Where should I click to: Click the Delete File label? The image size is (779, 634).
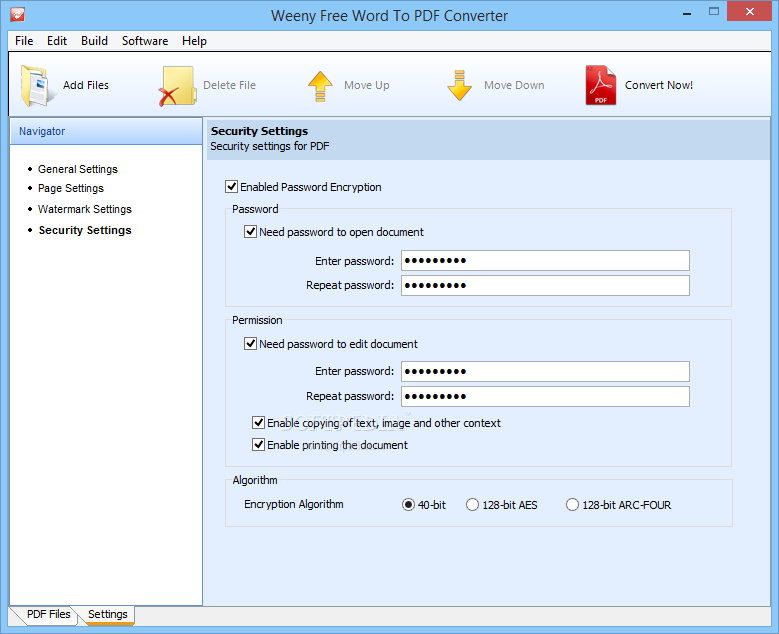[x=230, y=85]
